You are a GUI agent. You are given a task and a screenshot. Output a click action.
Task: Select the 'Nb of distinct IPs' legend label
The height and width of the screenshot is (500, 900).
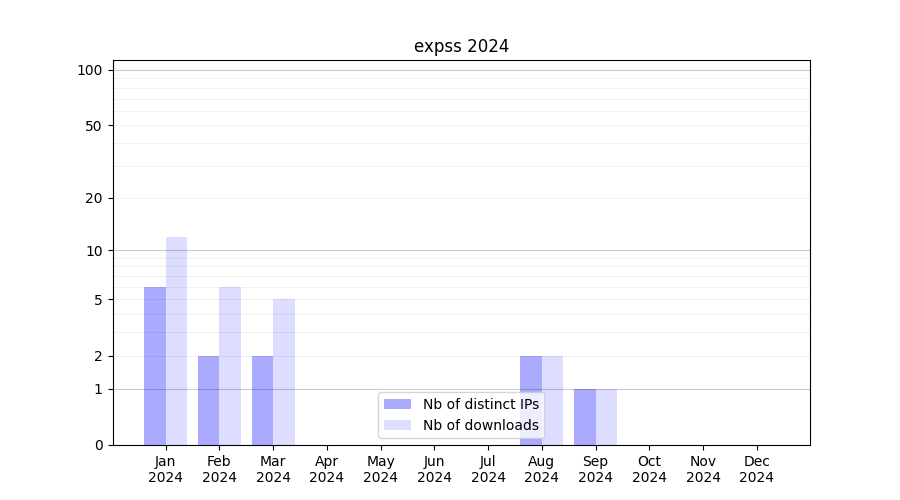point(480,404)
